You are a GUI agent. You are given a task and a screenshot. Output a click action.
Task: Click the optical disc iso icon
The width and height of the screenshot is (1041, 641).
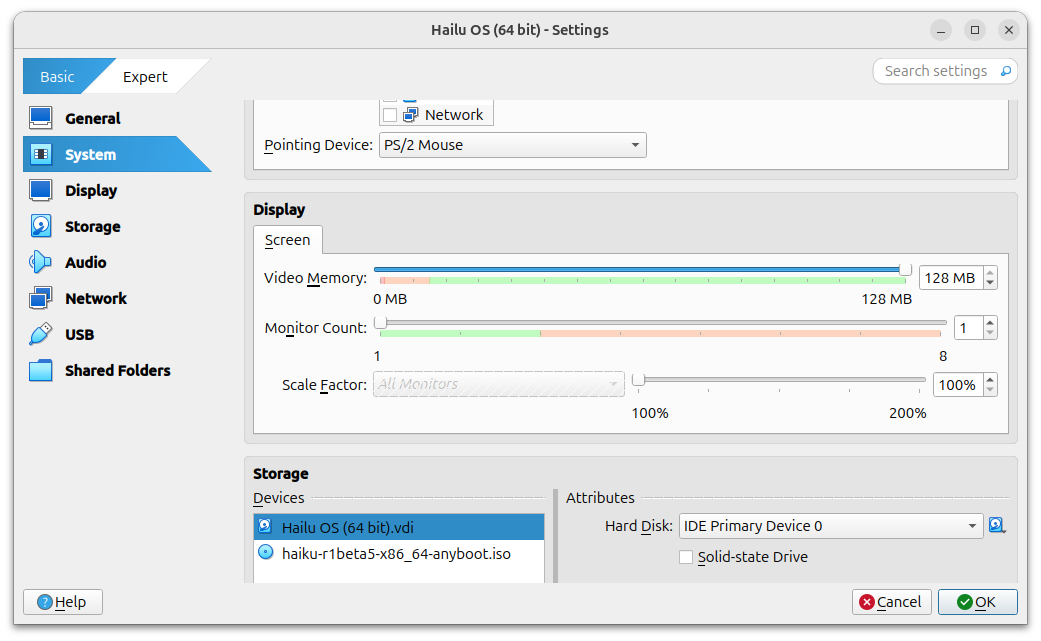pyautogui.click(x=266, y=552)
